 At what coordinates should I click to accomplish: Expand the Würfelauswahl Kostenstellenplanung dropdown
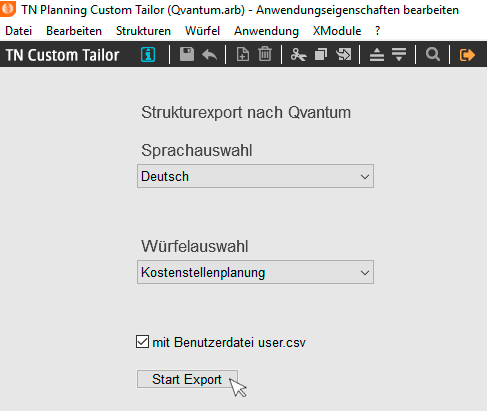pyautogui.click(x=255, y=272)
